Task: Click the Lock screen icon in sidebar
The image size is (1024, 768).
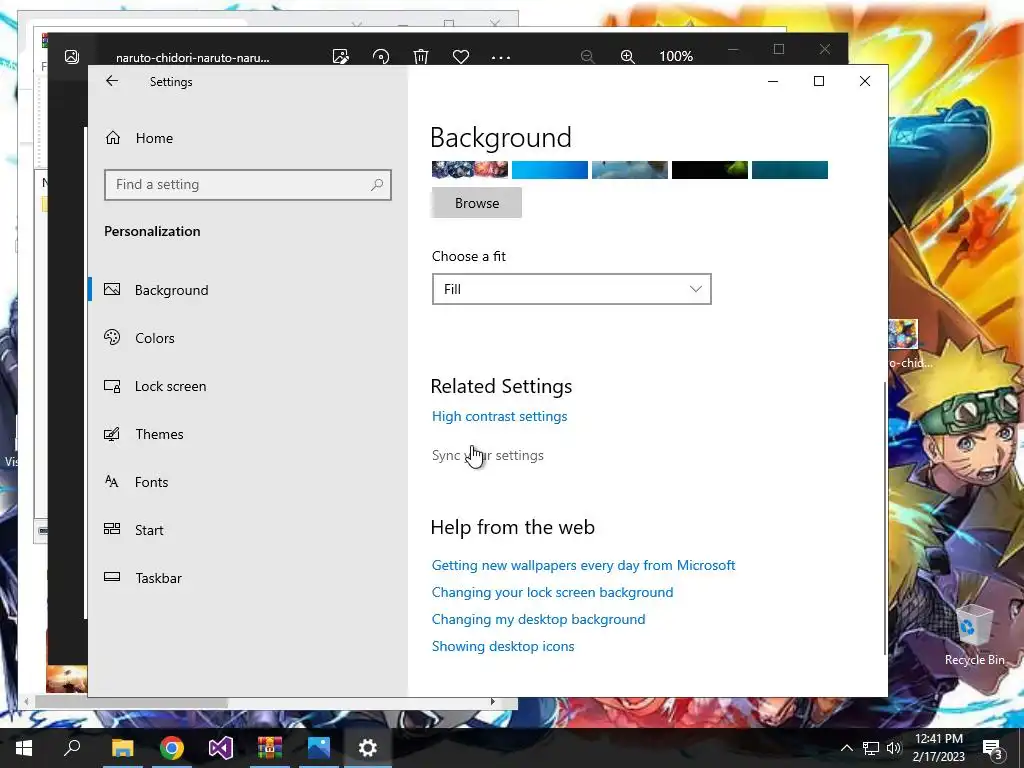Action: coord(112,386)
